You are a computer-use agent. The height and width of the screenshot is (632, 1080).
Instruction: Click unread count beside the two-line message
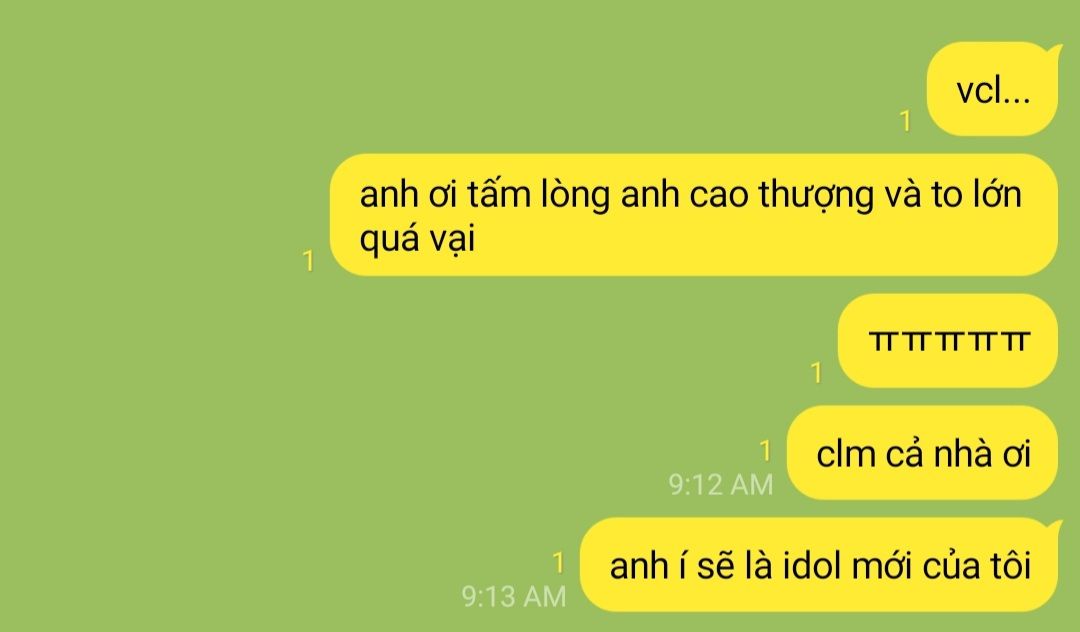pyautogui.click(x=309, y=261)
